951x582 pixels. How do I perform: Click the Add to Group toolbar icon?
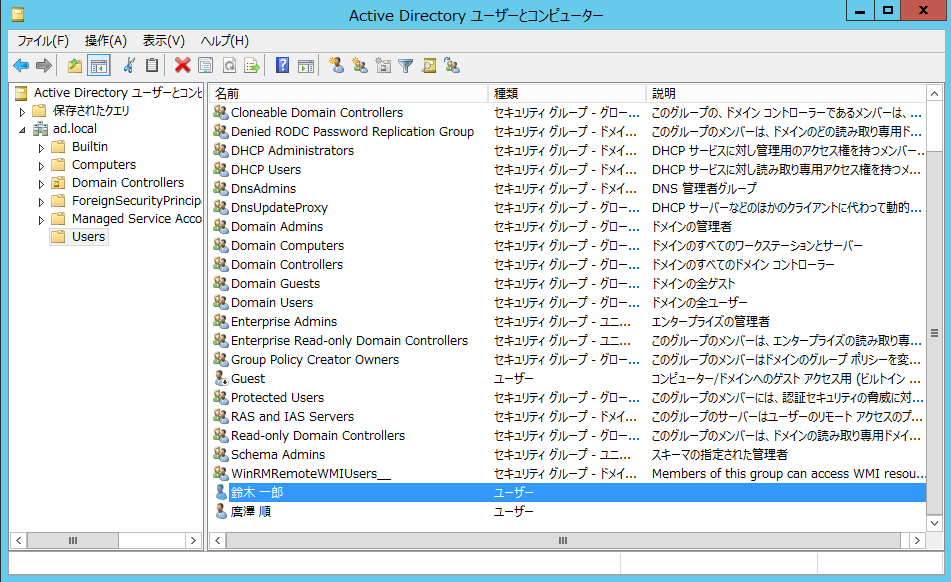452,65
